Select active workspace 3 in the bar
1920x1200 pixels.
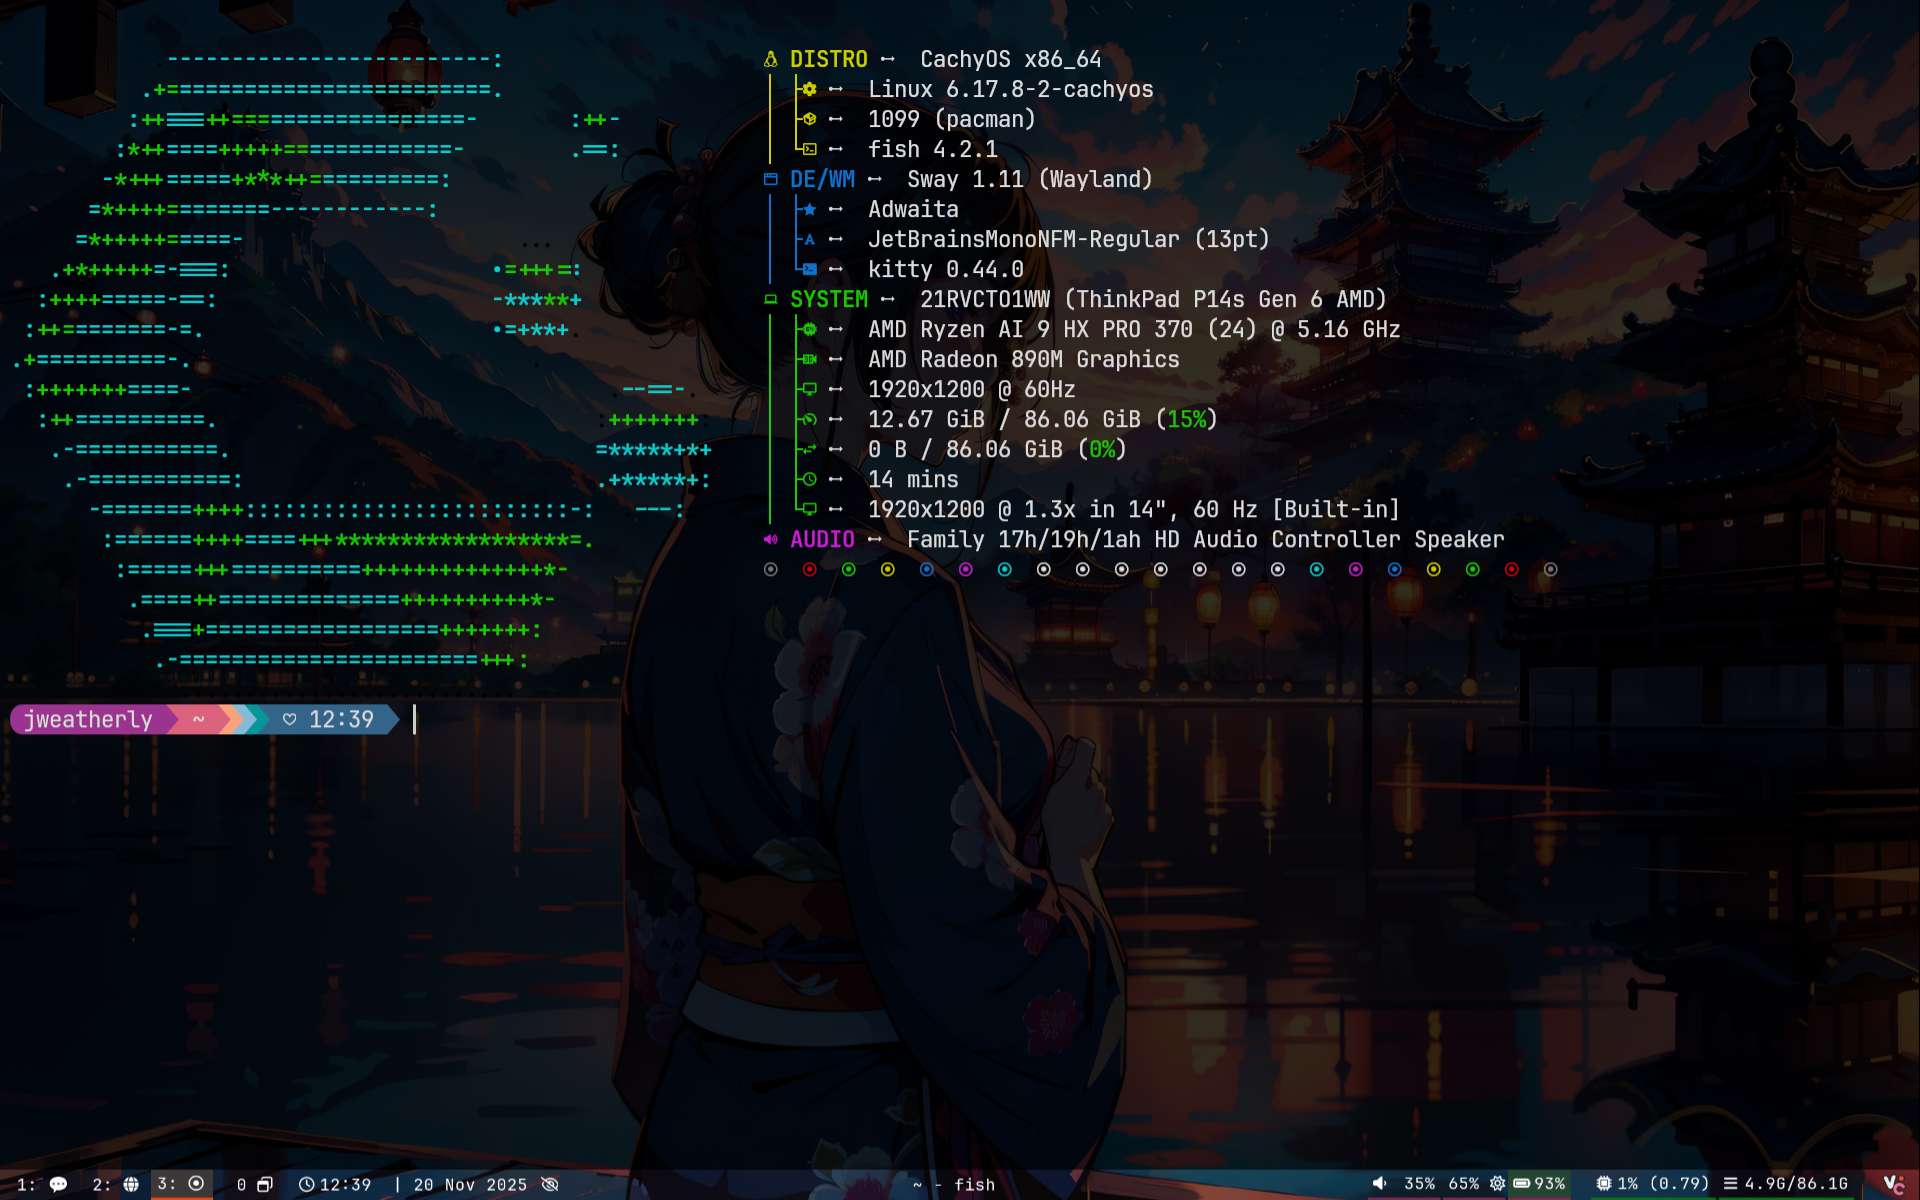(x=181, y=1184)
